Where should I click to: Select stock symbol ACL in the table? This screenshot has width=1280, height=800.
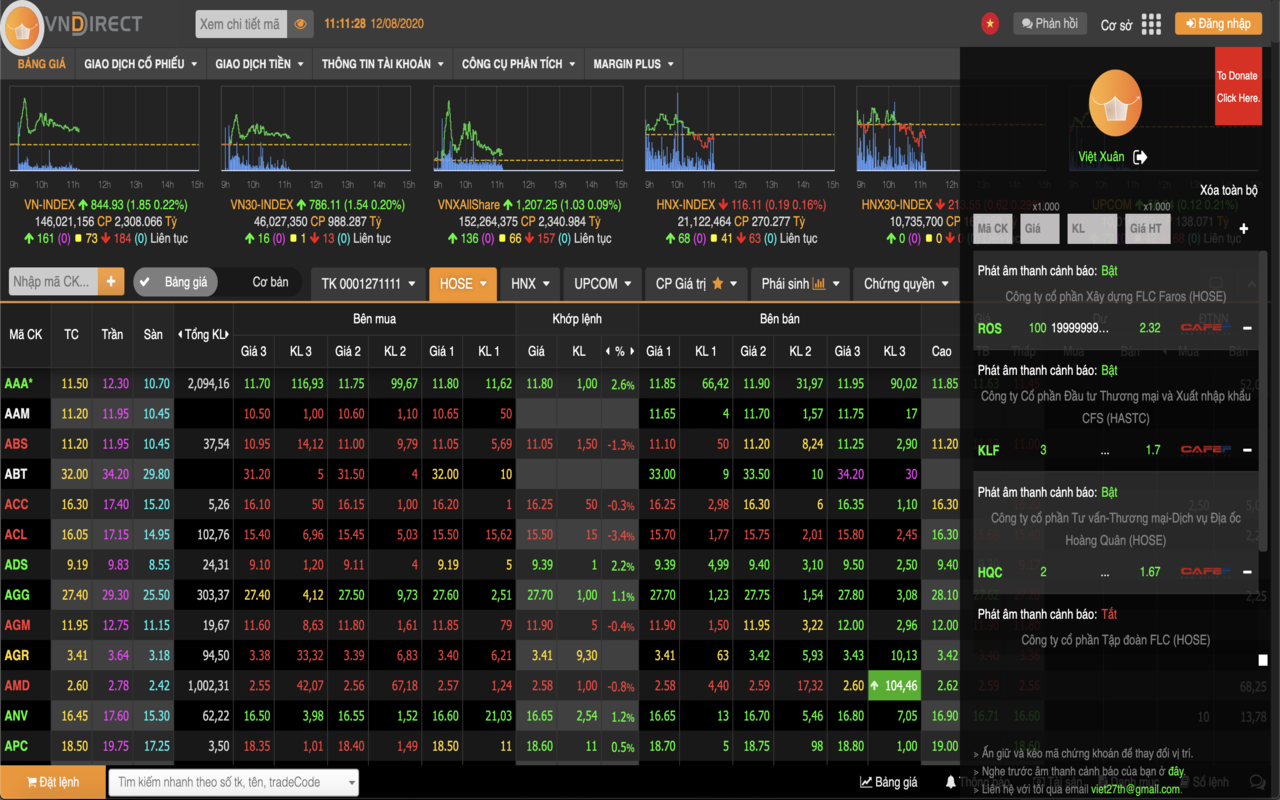point(16,535)
